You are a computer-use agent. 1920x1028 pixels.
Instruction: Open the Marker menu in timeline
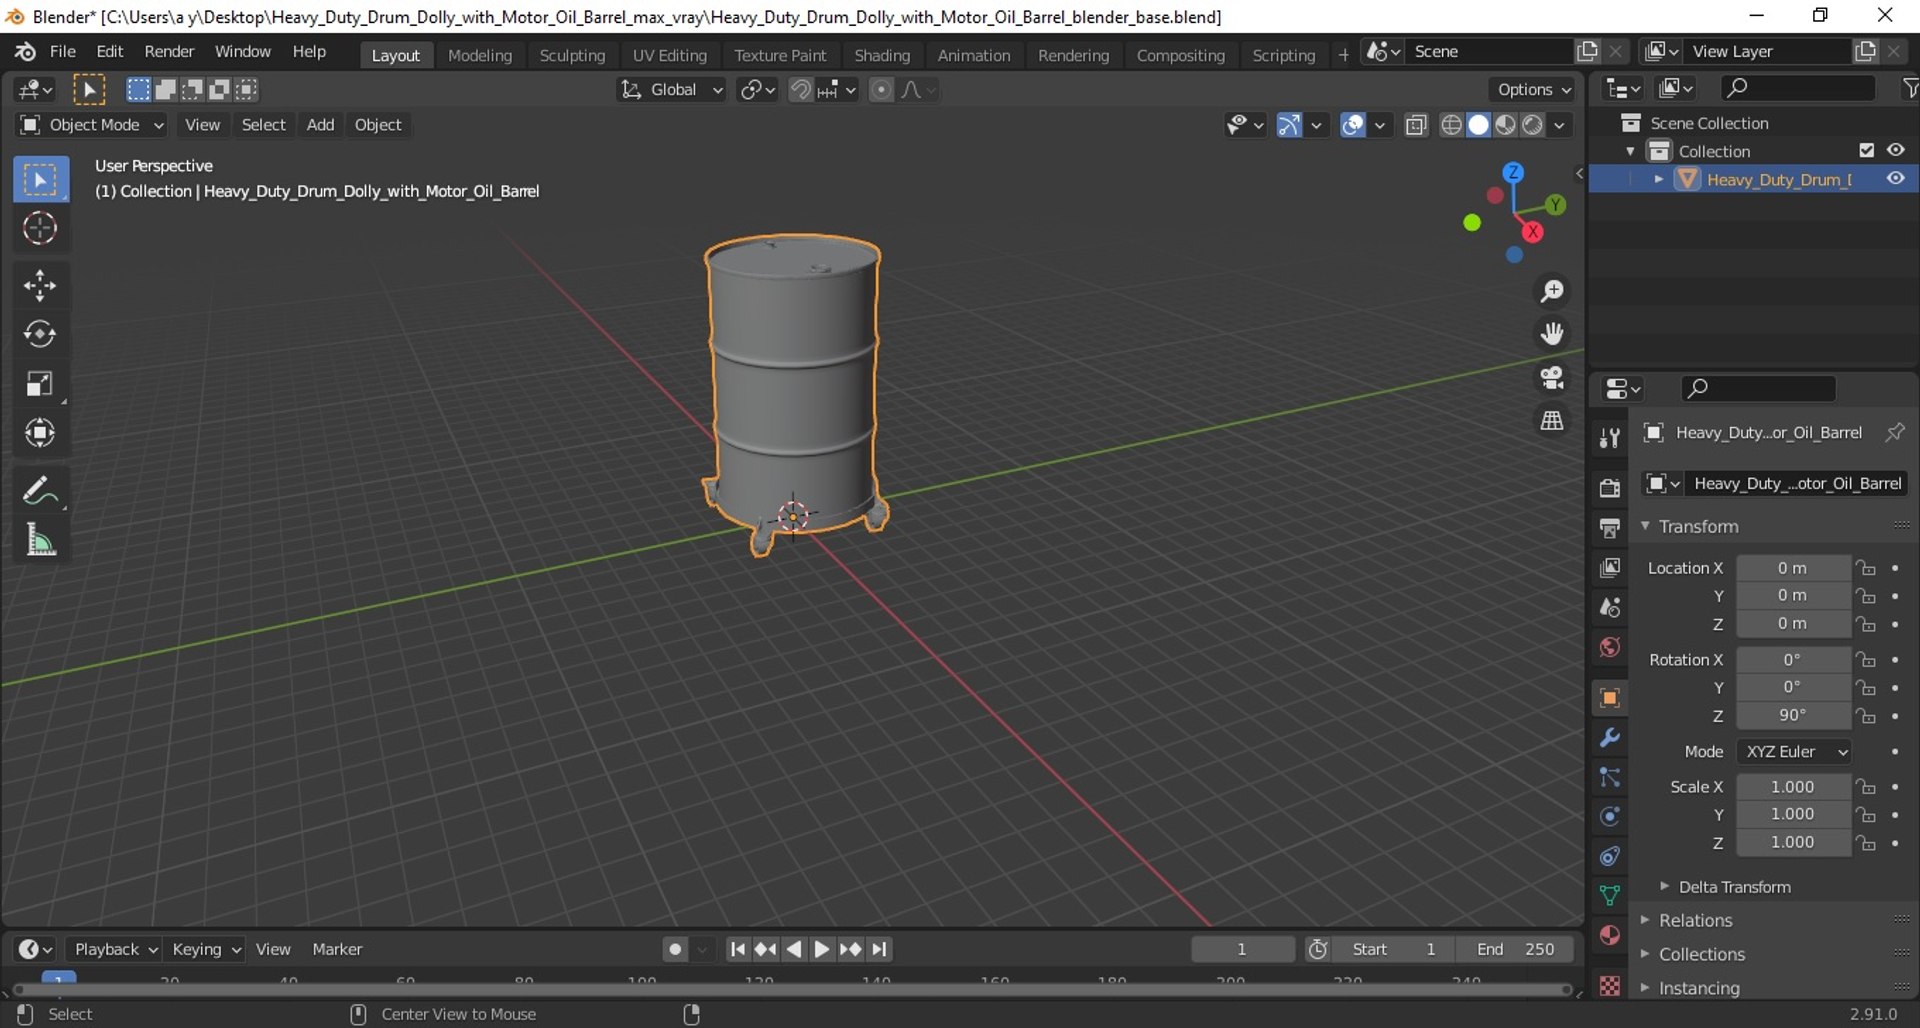point(337,949)
